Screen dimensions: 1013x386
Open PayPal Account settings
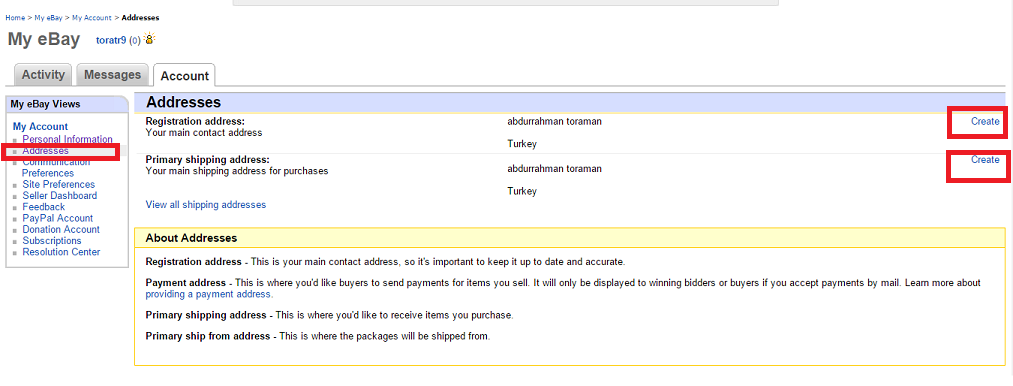57,218
